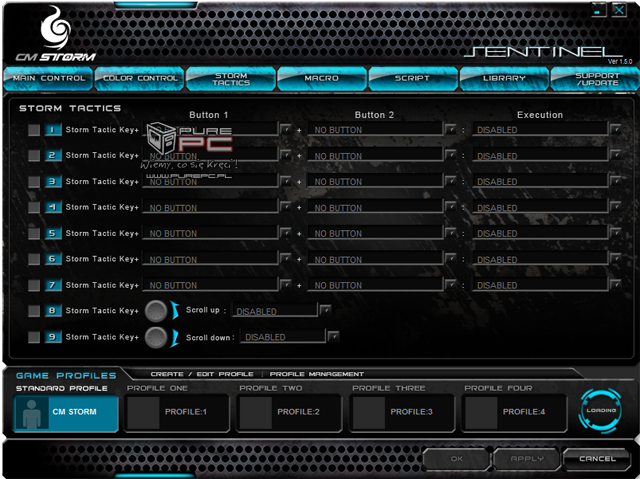Click the number 7 Storm Tactic badge

point(53,285)
